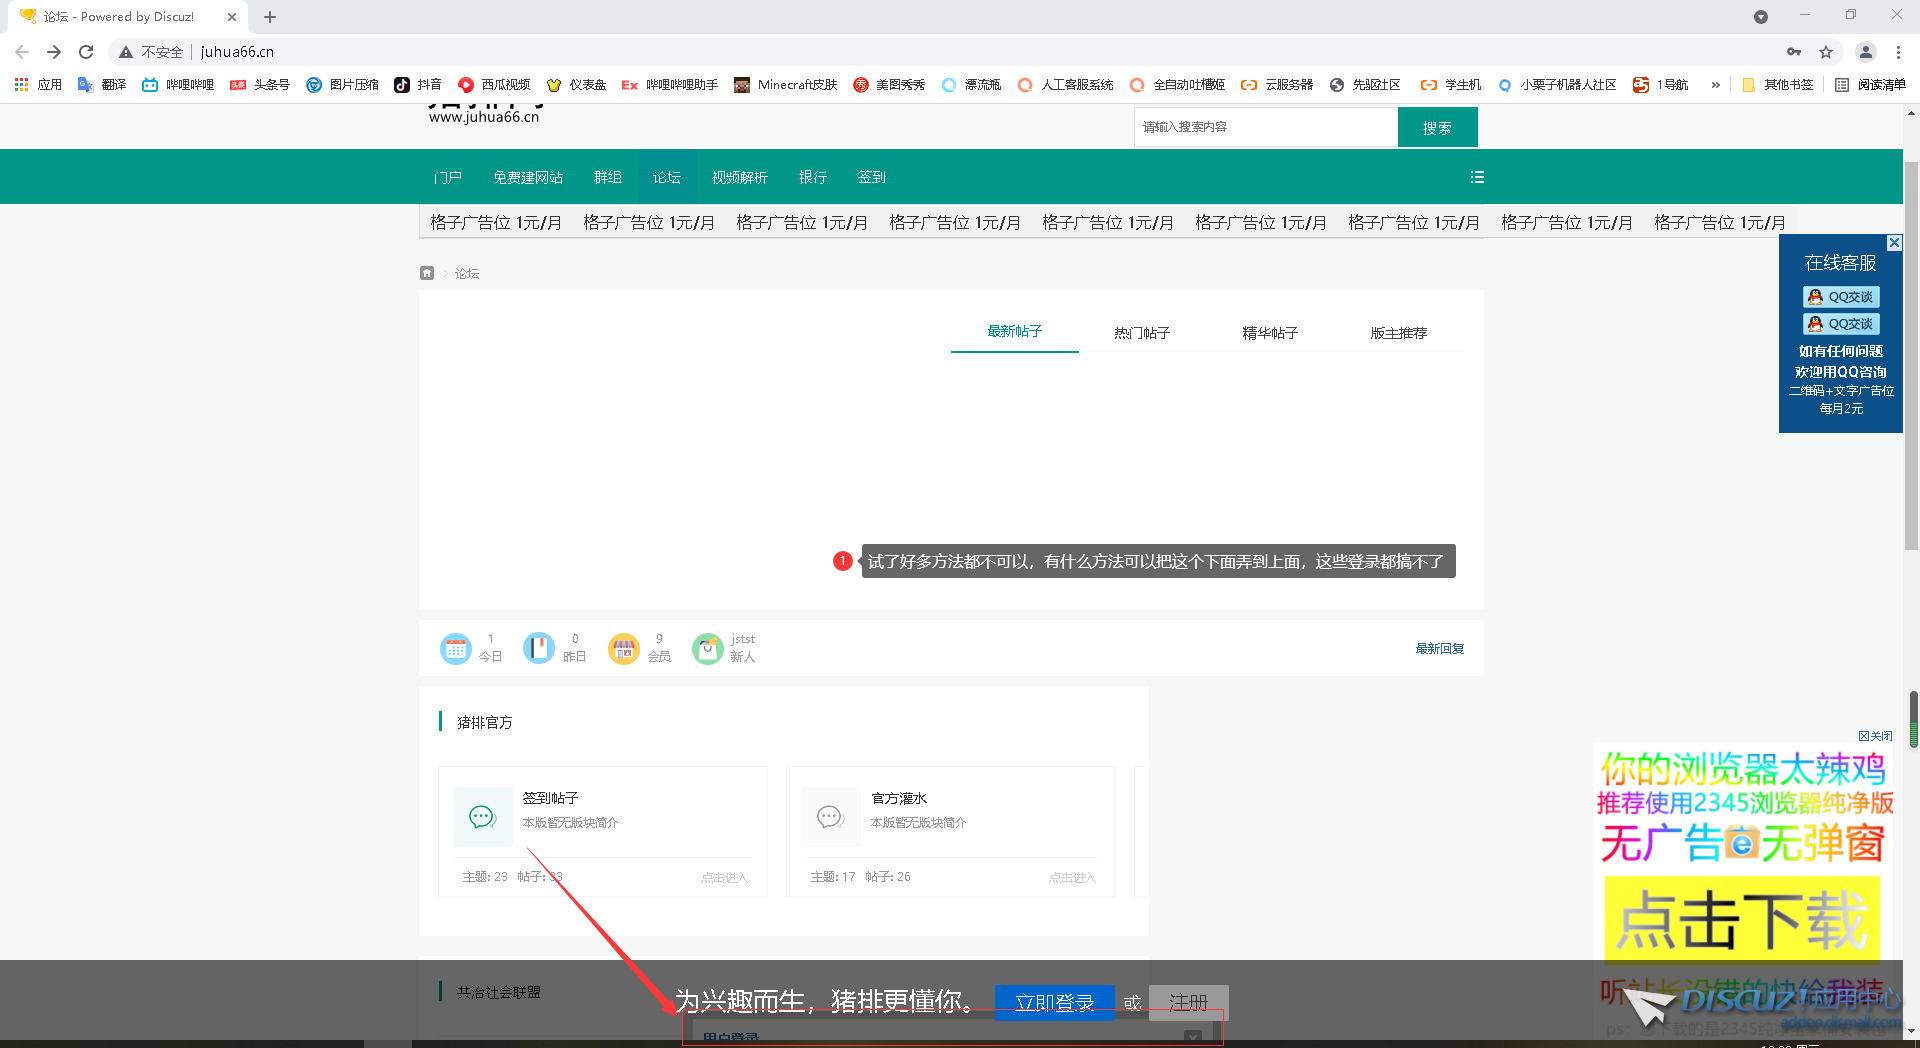Viewport: 1920px width, 1048px height.
Task: Expand the hidden bookmarks overflow chevron
Action: [1716, 85]
